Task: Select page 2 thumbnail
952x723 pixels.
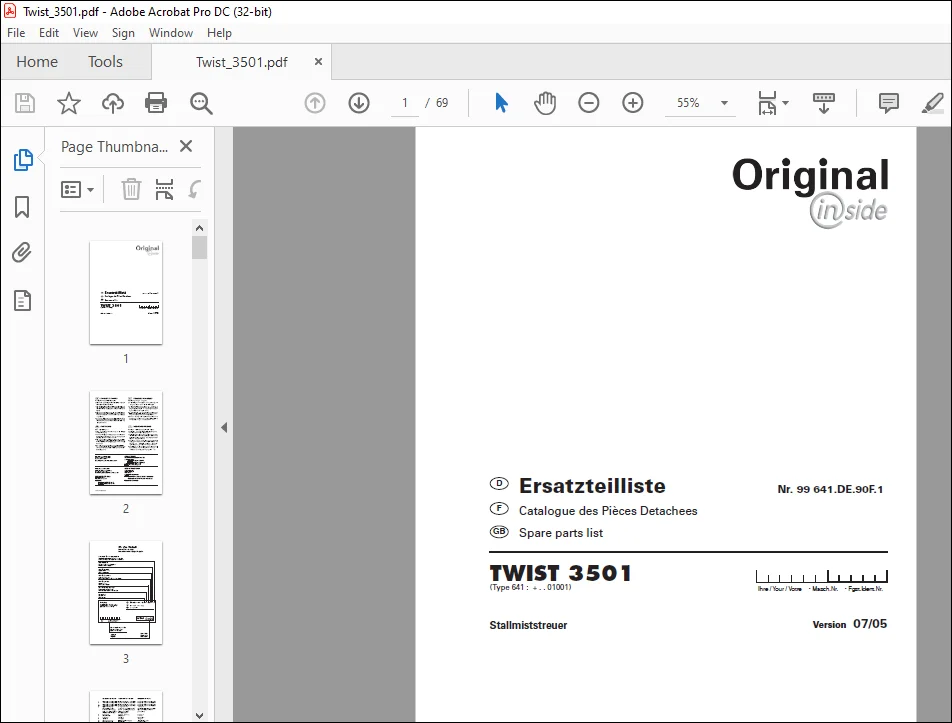Action: tap(126, 443)
